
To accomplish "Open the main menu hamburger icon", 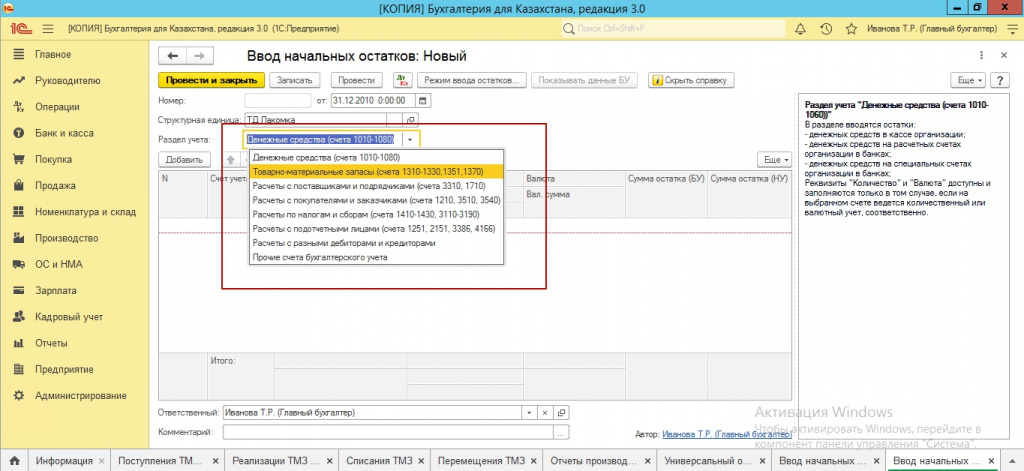I will [48, 29].
